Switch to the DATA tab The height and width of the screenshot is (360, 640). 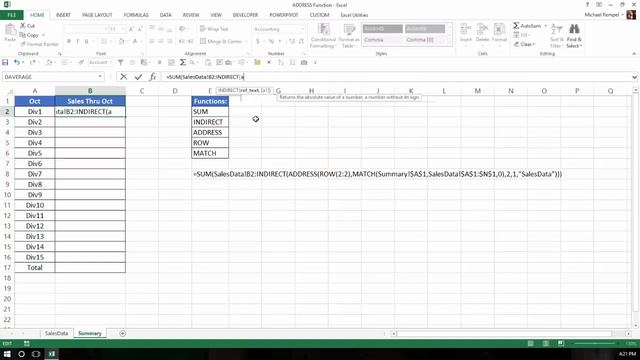(x=165, y=15)
